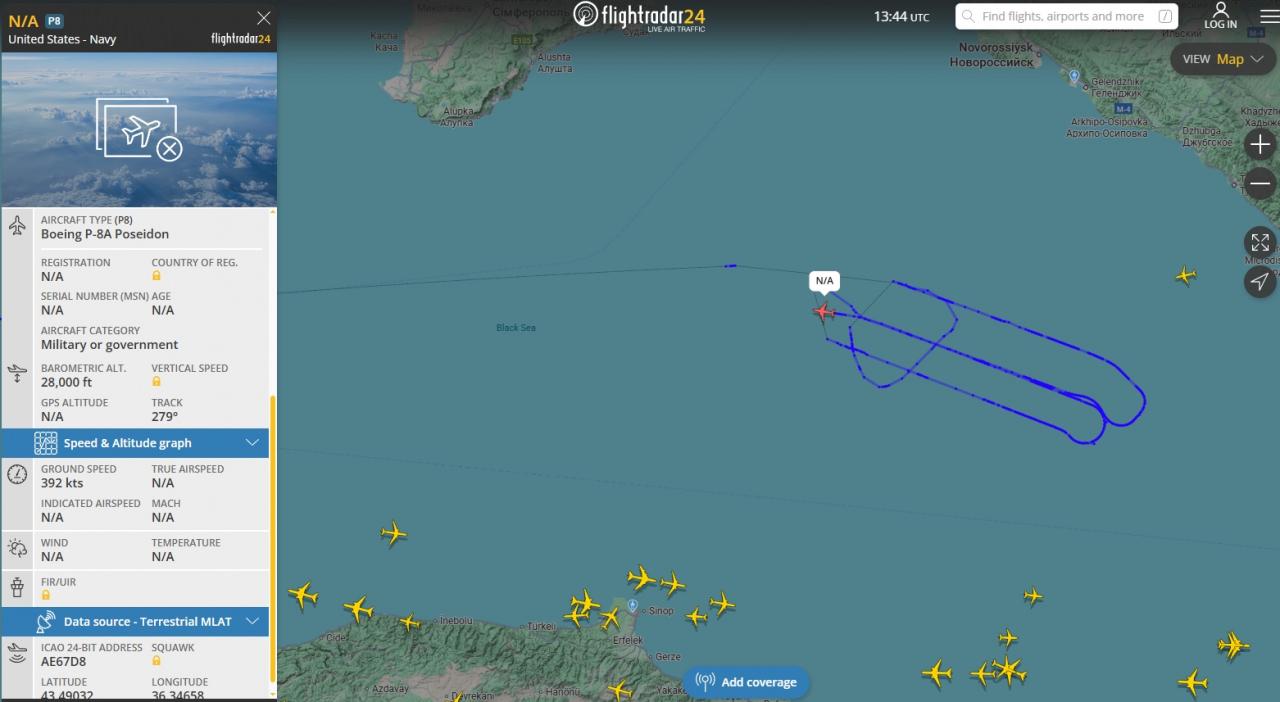
Task: Click the no-photo-available aircraft image placeholder
Action: [140, 129]
